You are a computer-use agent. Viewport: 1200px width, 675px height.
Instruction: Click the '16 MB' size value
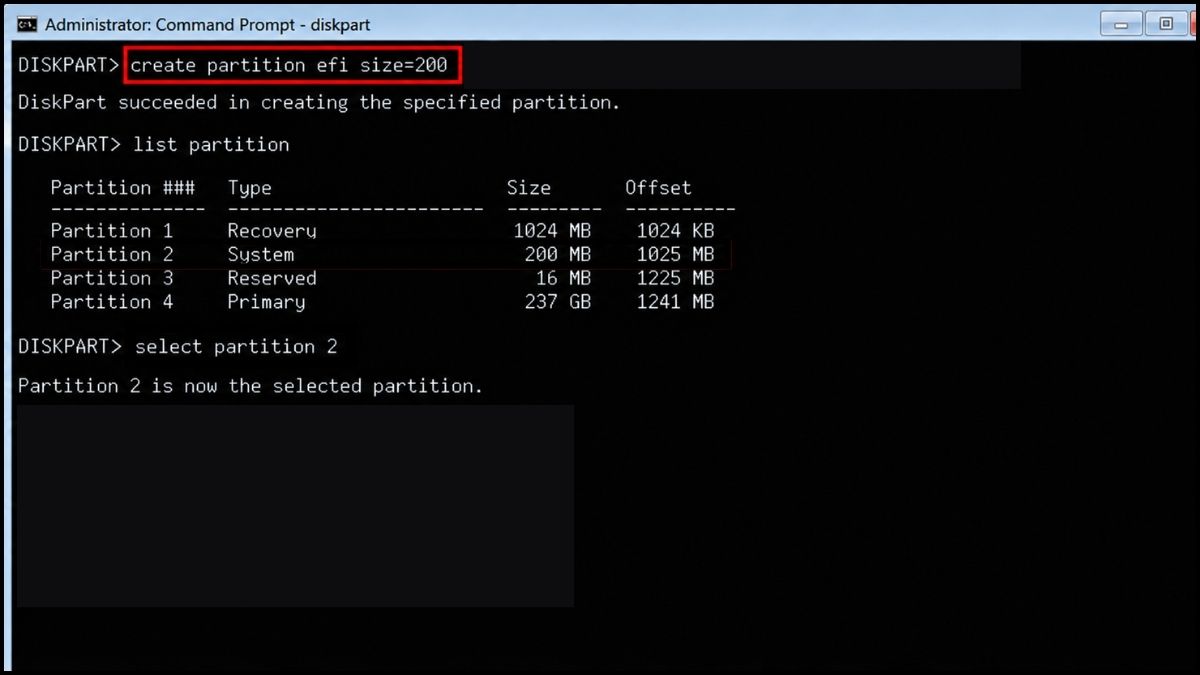(x=563, y=278)
